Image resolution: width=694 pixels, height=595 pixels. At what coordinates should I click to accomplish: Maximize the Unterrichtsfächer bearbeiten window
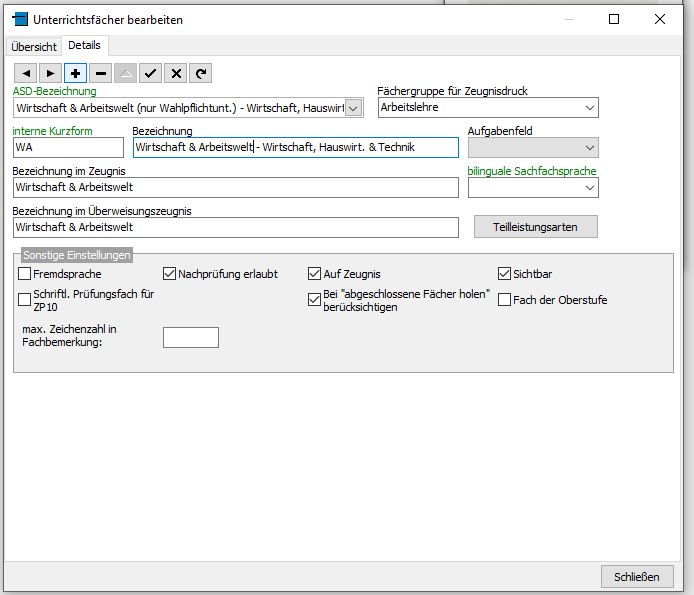(x=614, y=19)
